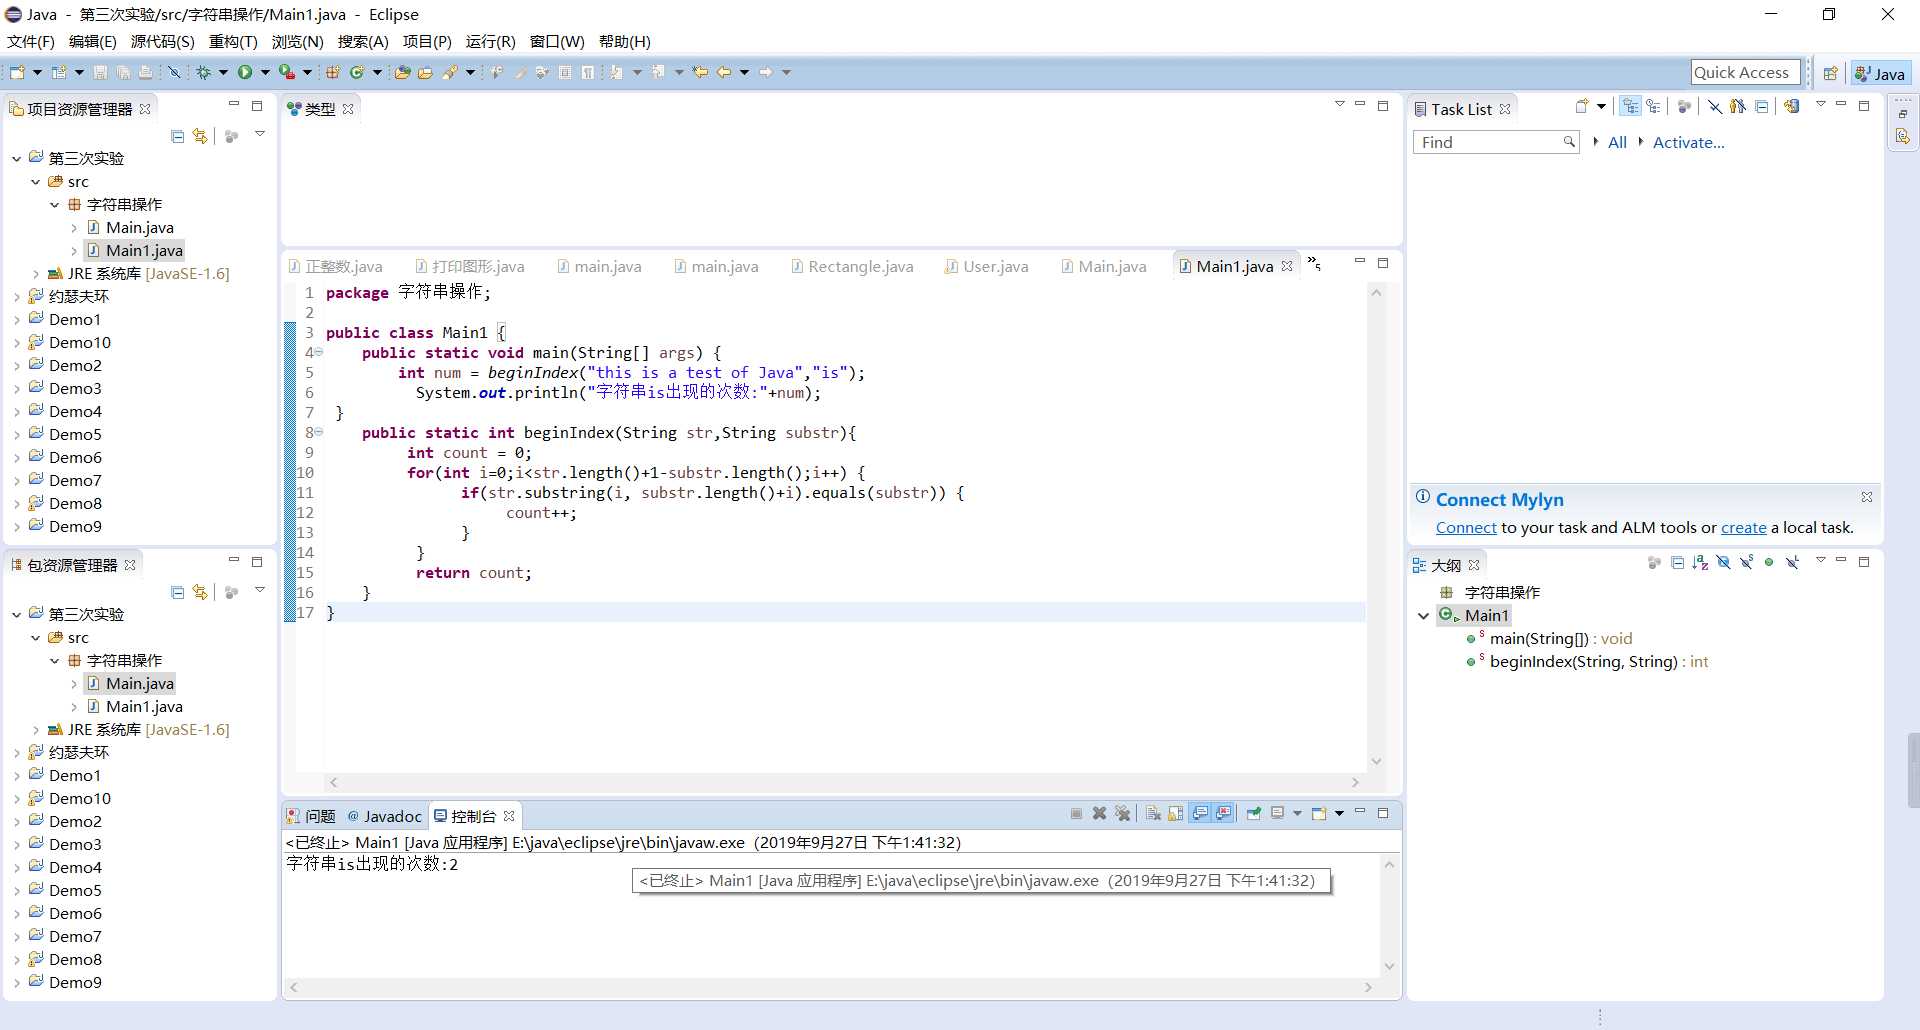Click the Back navigation yellow arrow

[x=723, y=72]
